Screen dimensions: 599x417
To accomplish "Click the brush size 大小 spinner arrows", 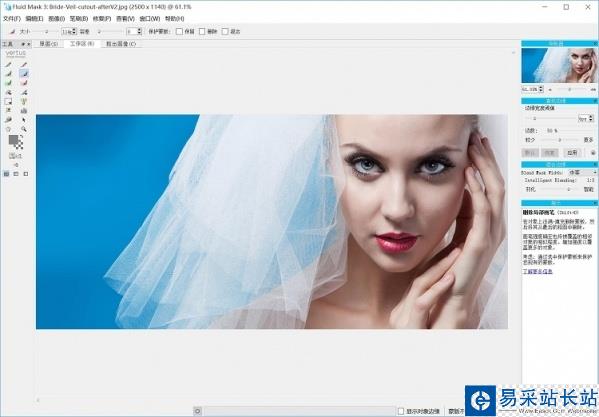I will pyautogui.click(x=74, y=31).
